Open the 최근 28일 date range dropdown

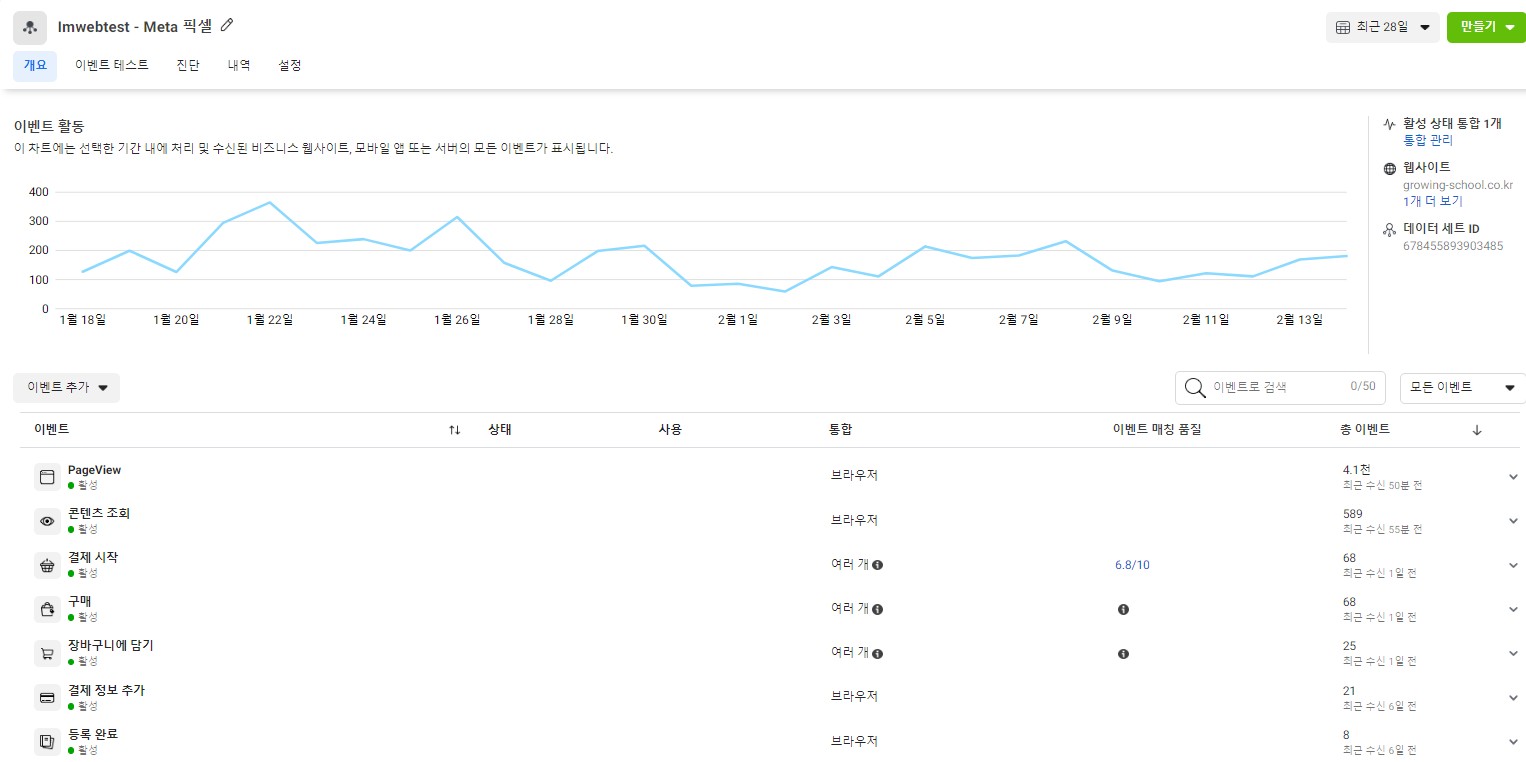pyautogui.click(x=1384, y=27)
